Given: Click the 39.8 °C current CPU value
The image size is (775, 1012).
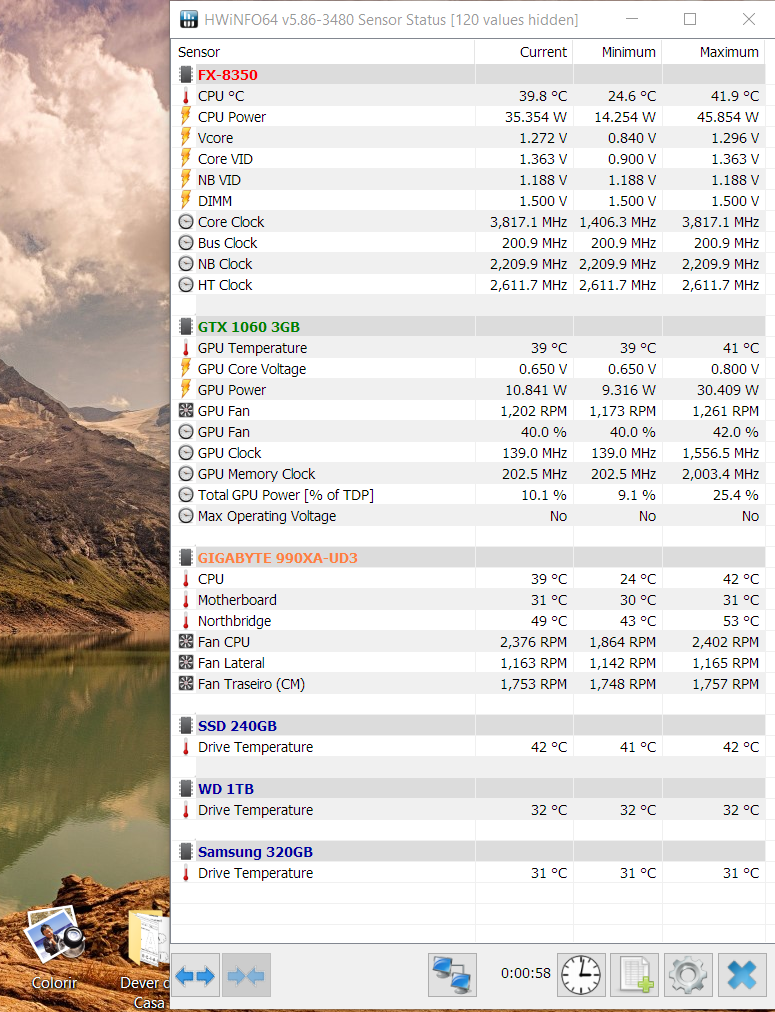Looking at the screenshot, I should point(543,96).
